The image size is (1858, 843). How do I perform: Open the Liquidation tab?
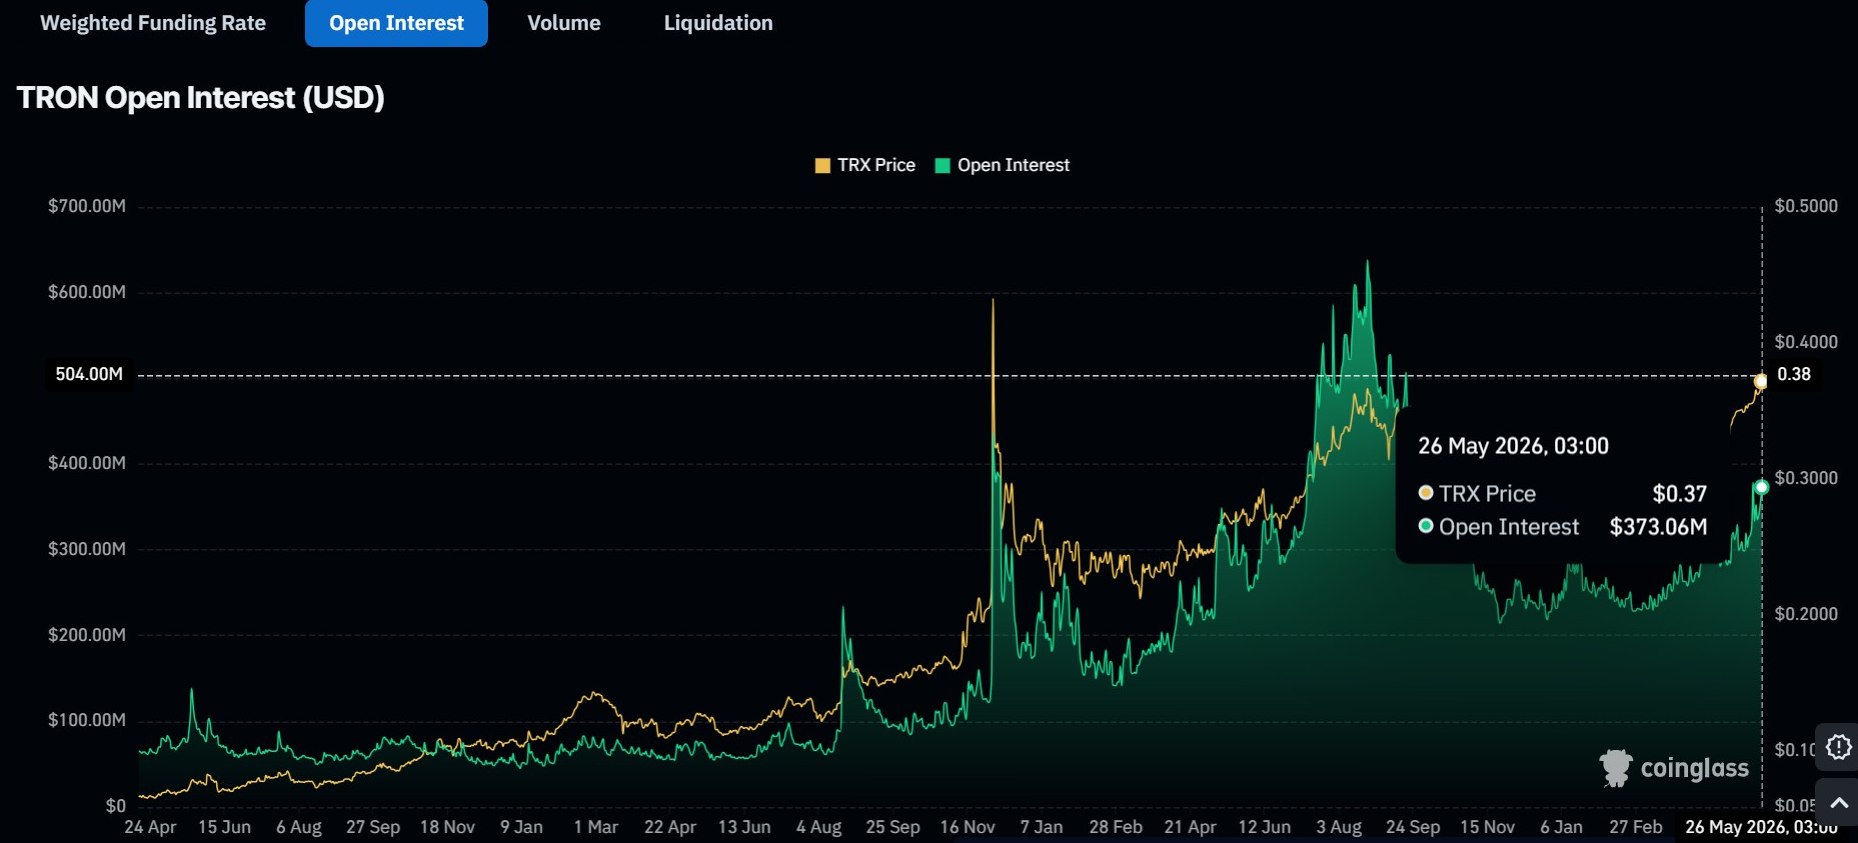pyautogui.click(x=718, y=23)
